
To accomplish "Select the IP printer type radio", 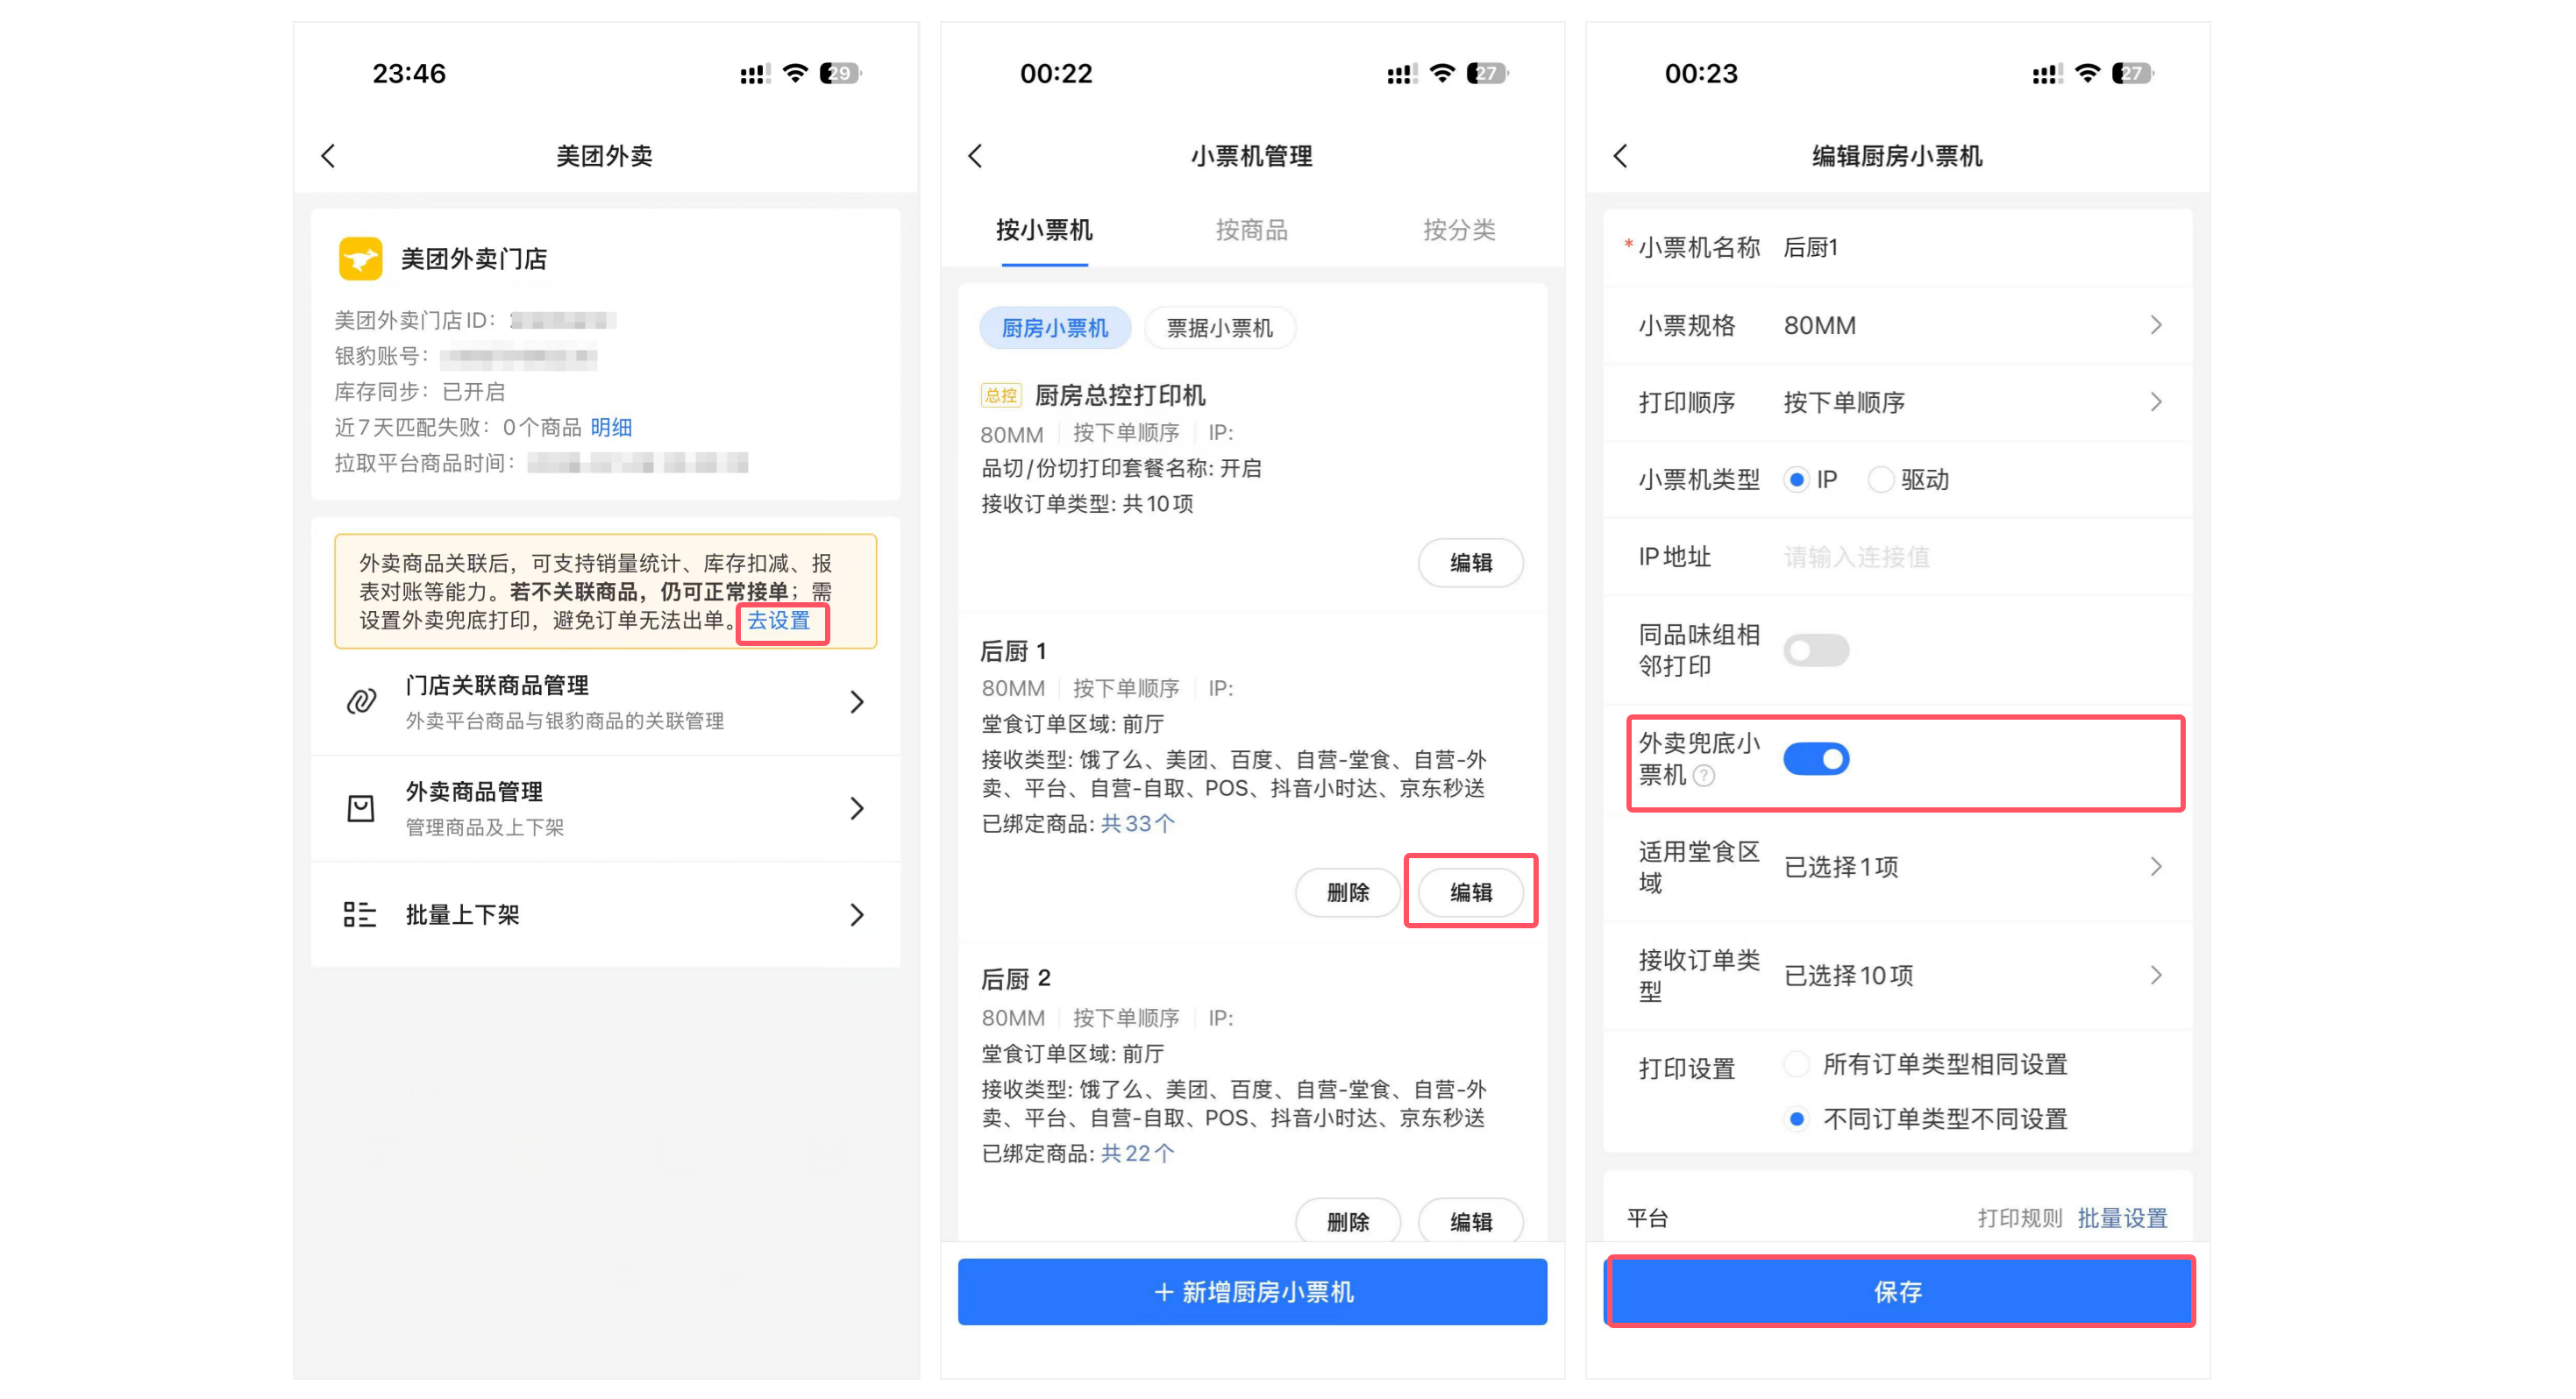I will click(1797, 480).
